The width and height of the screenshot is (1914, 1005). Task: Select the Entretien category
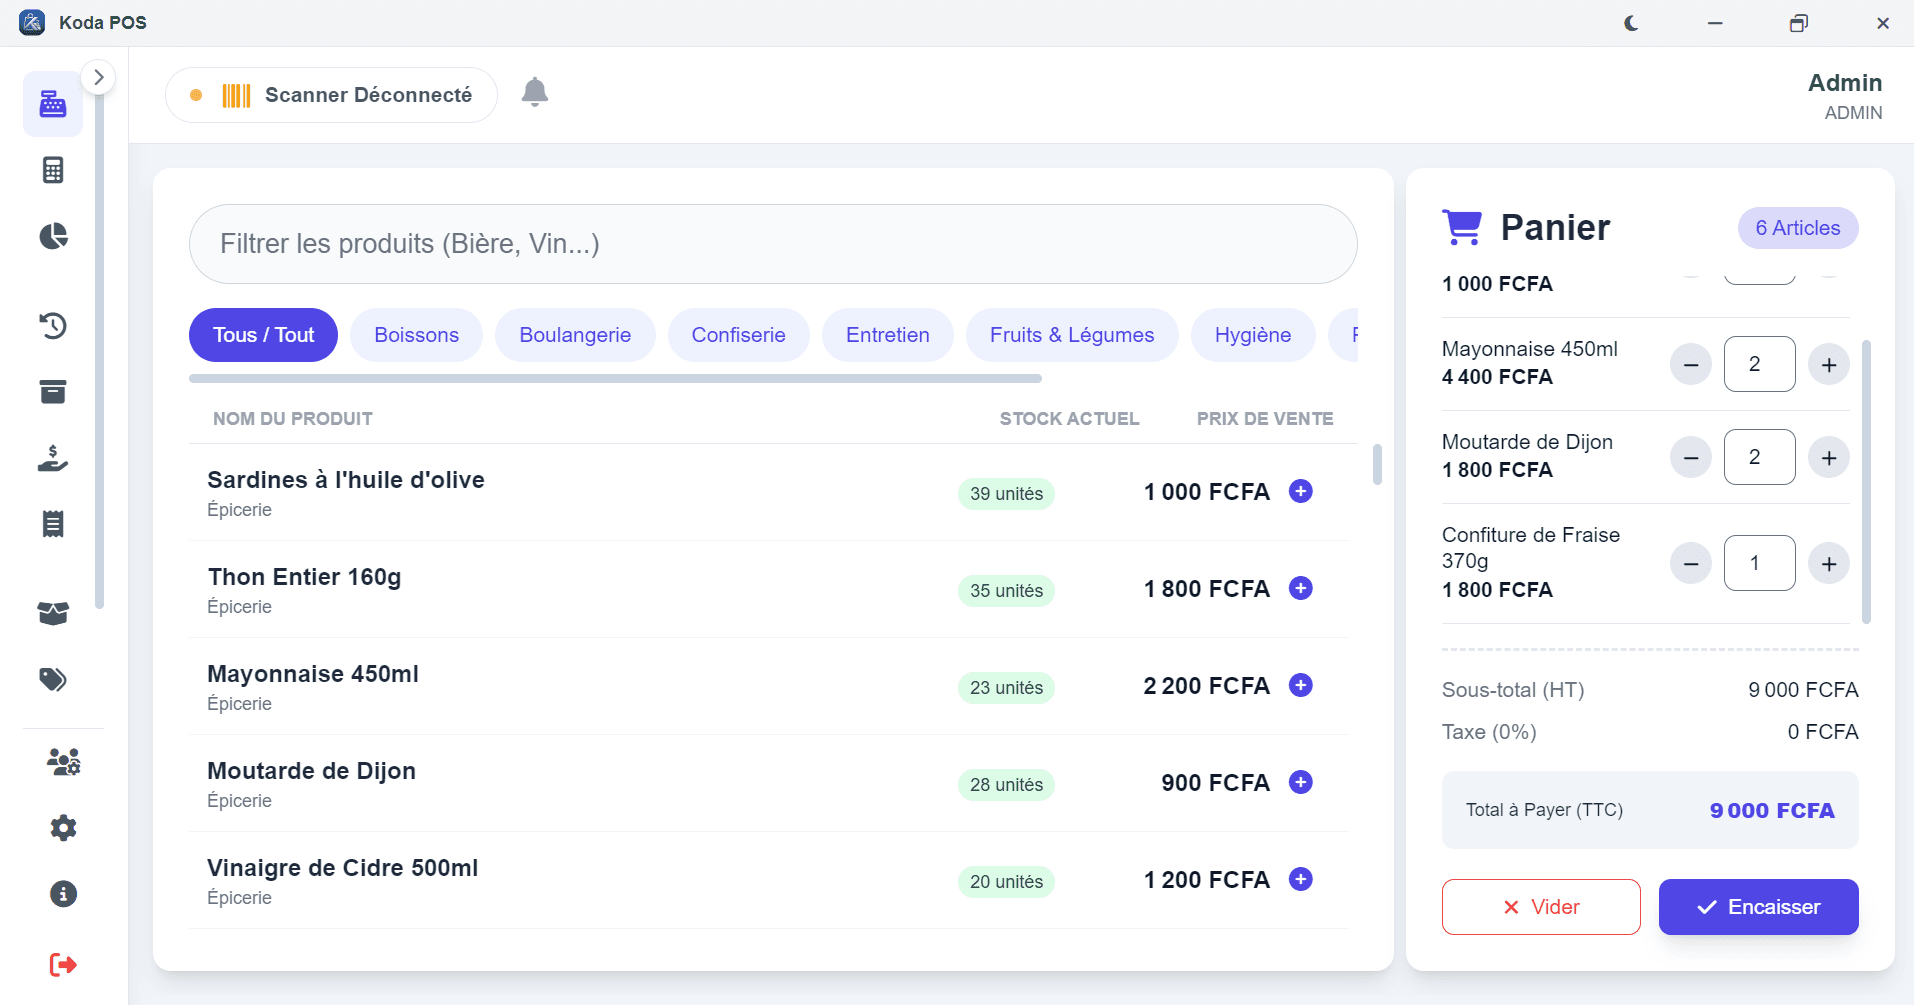click(x=888, y=335)
